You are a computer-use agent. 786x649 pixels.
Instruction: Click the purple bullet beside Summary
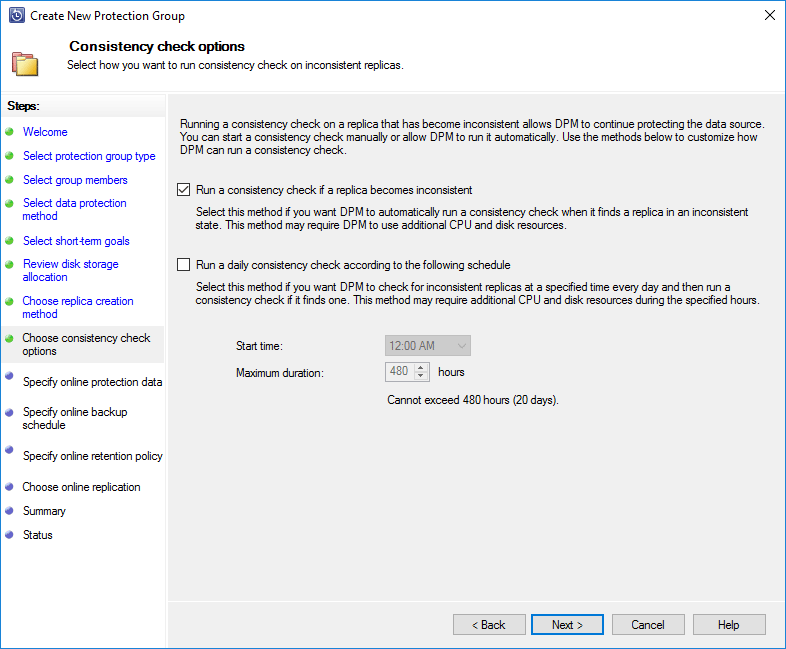coord(9,511)
